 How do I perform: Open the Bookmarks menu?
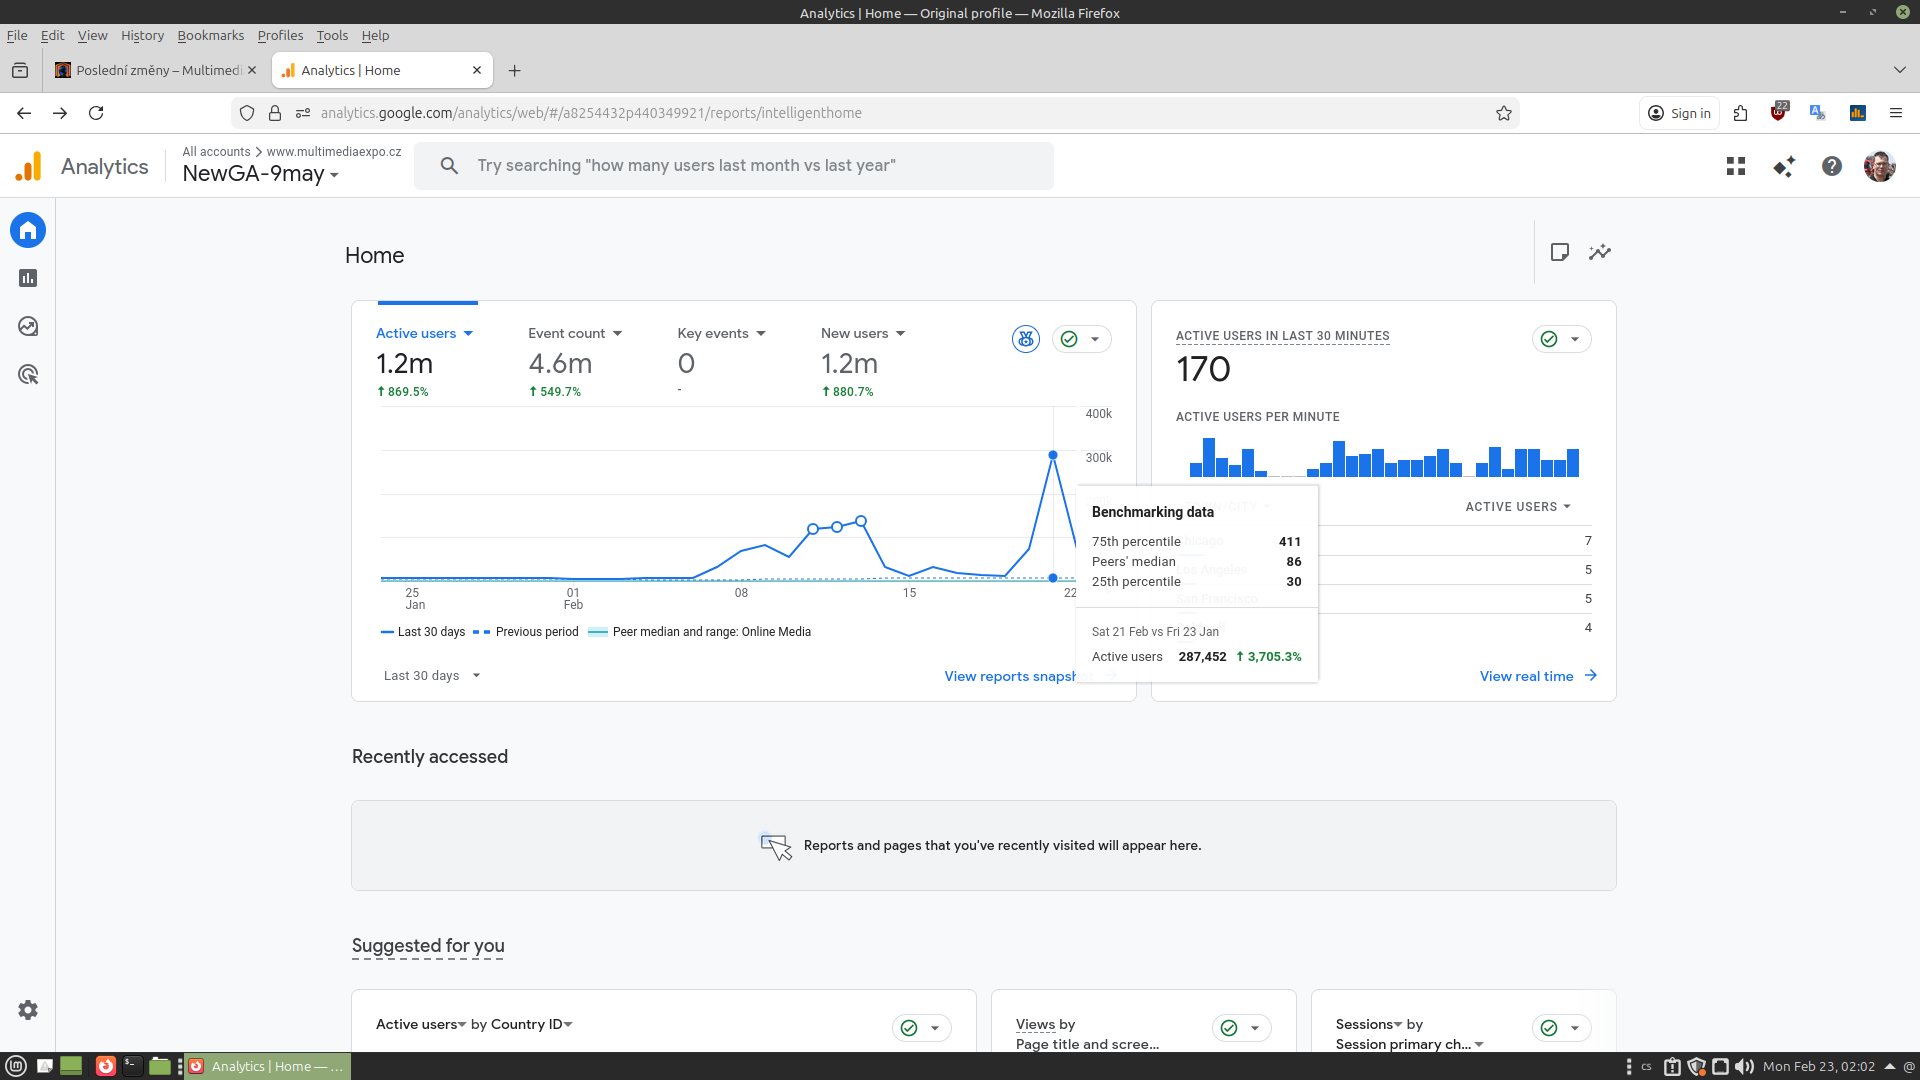[210, 35]
